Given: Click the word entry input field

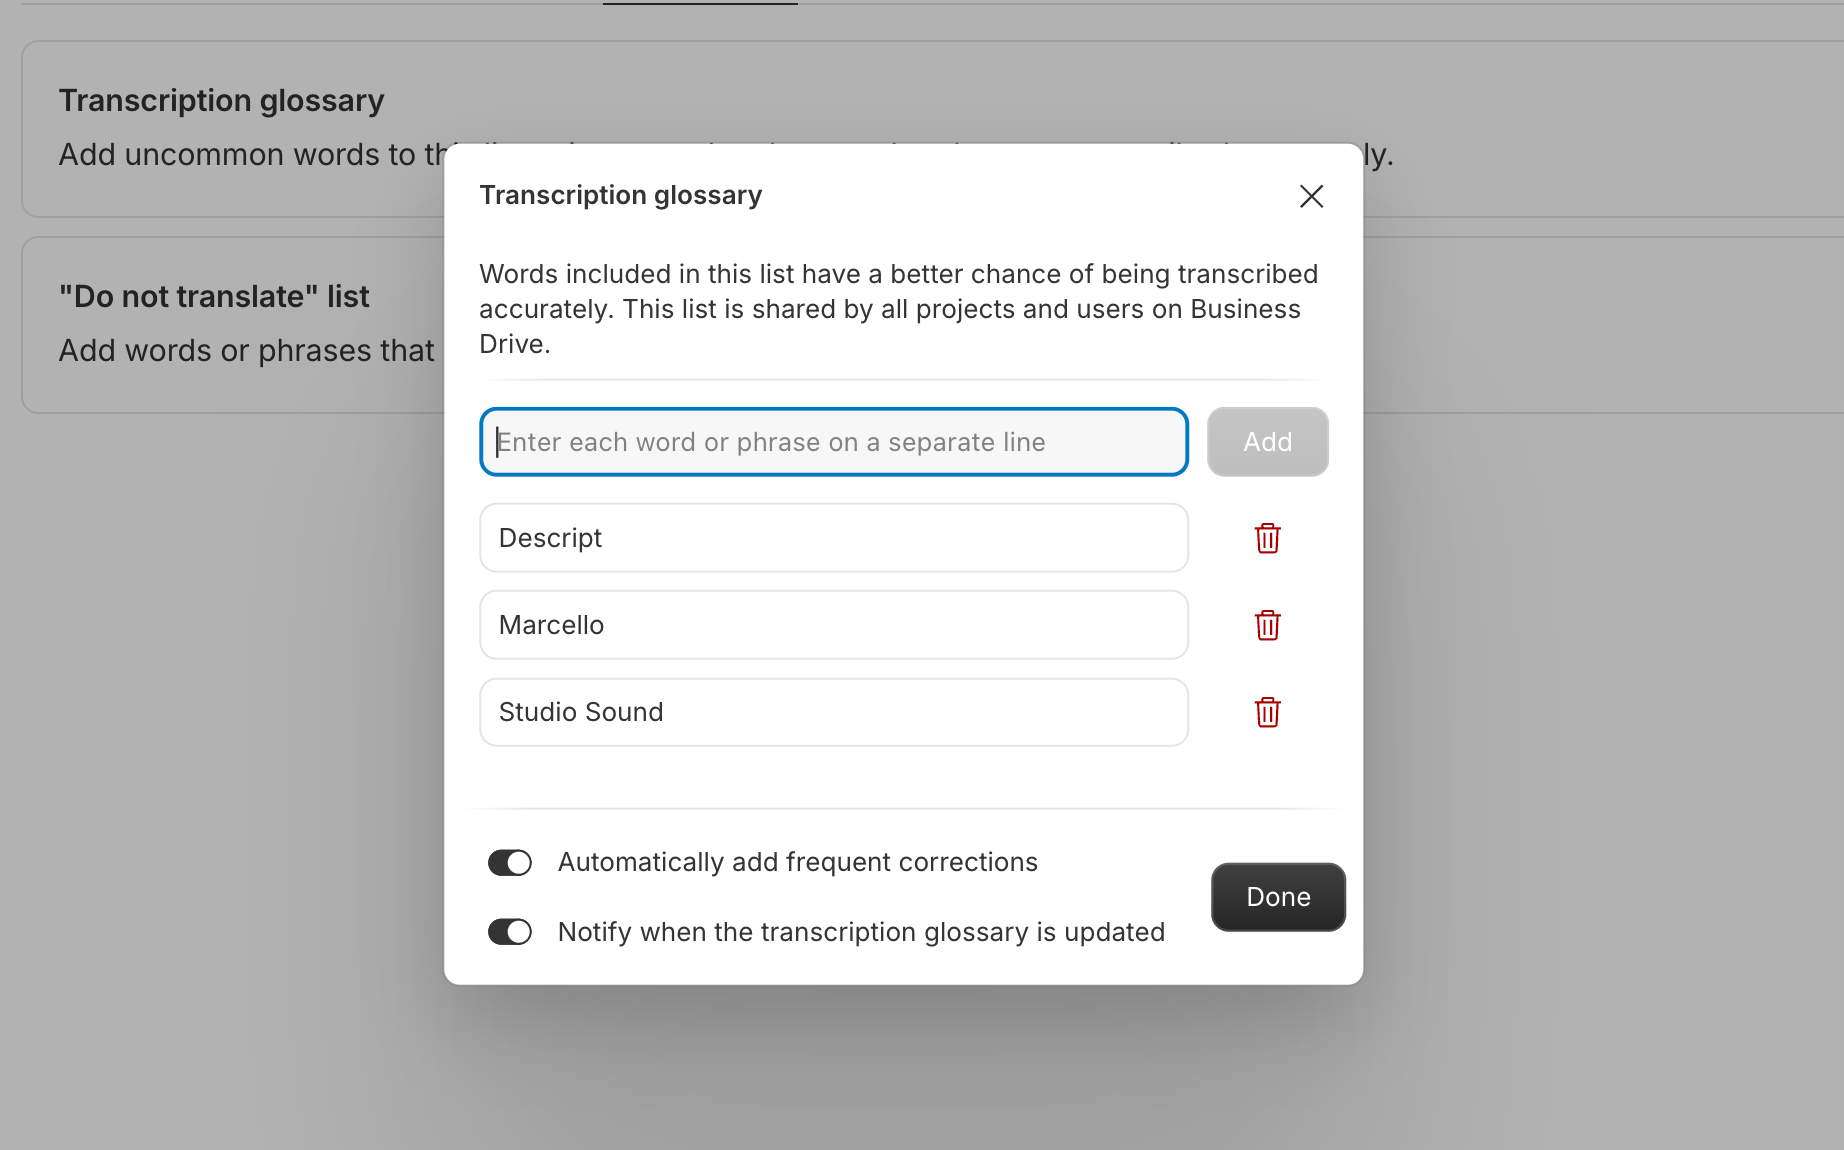Looking at the screenshot, I should 833,441.
